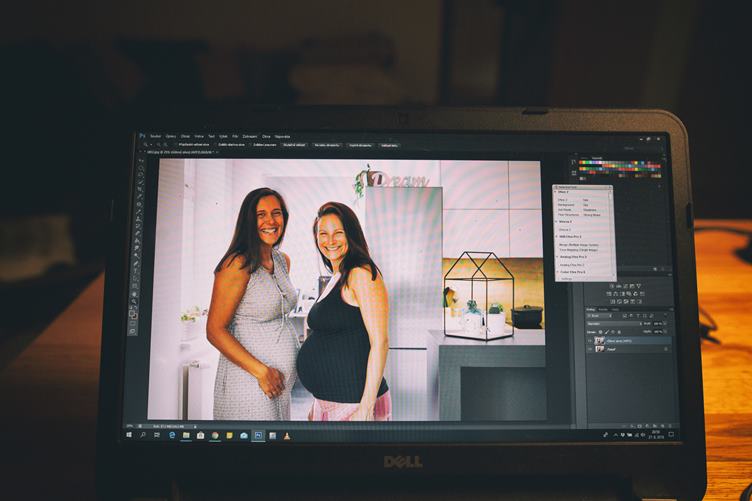This screenshot has width=752, height=501.
Task: Open the Windows Start menu
Action: pos(129,435)
